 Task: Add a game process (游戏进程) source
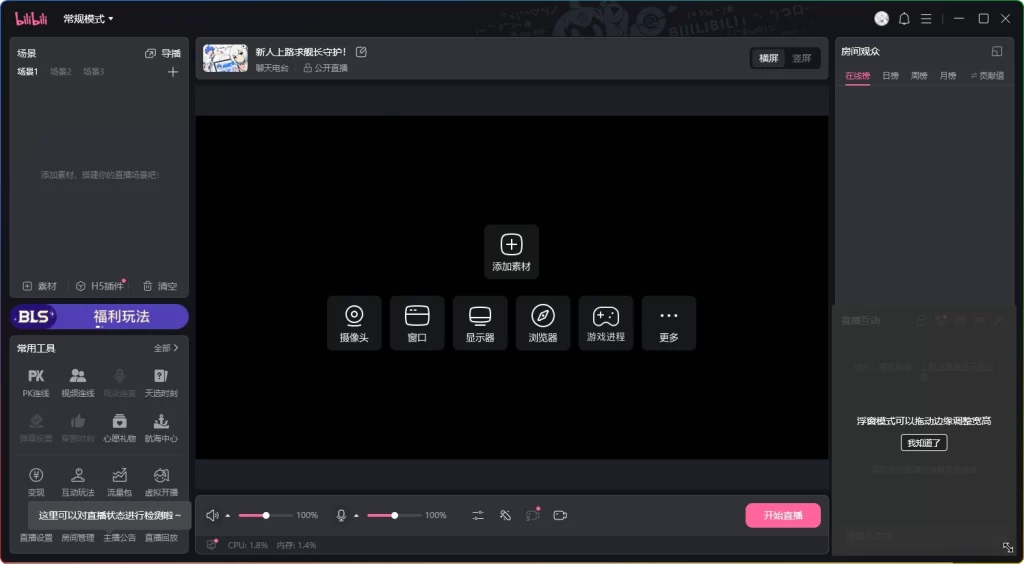click(x=605, y=323)
